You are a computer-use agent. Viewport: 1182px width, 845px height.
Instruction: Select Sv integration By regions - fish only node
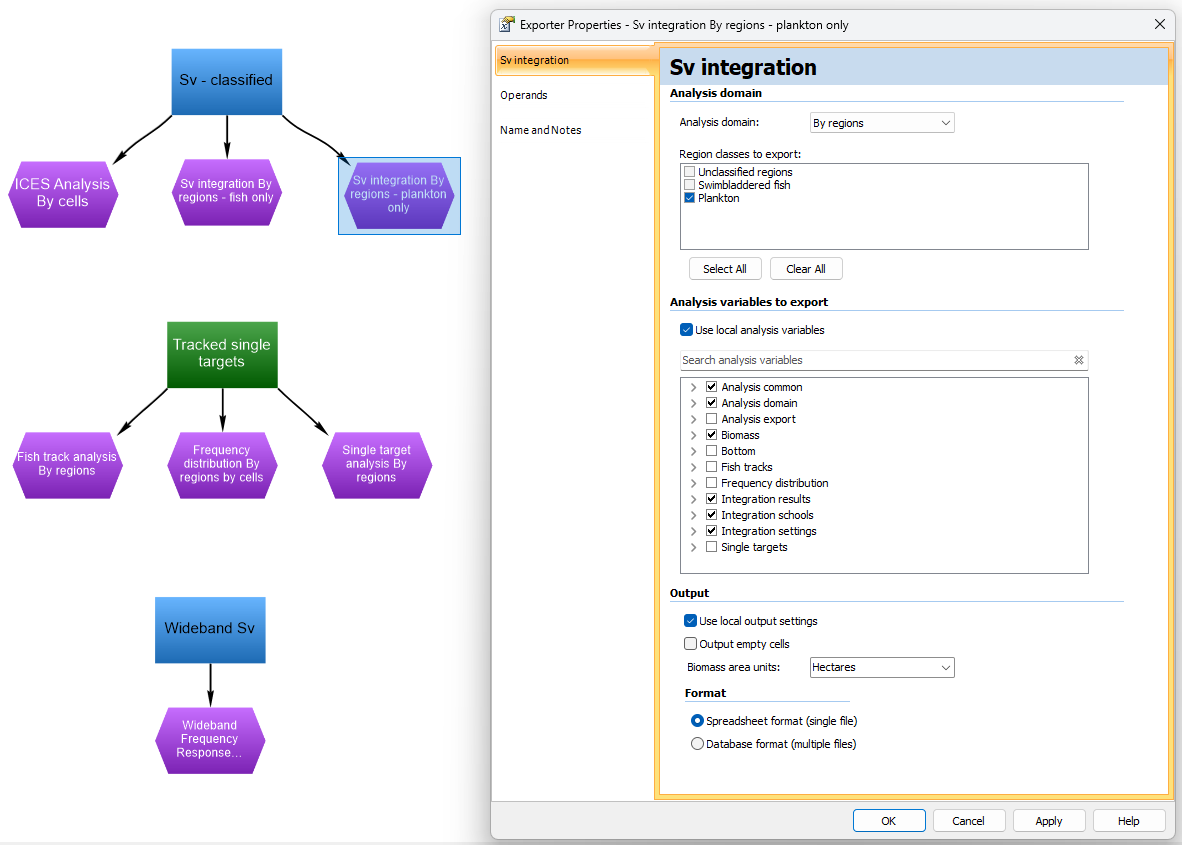point(226,191)
